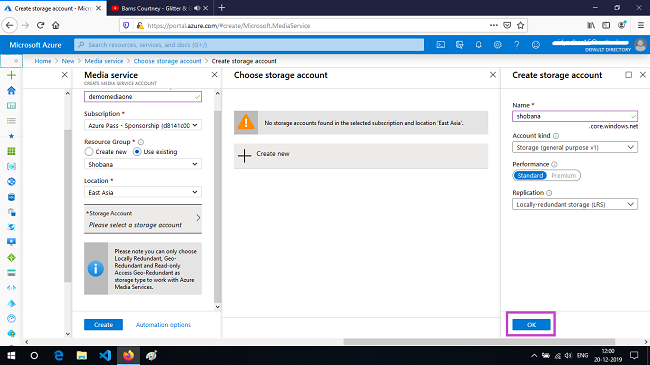
Task: Set Performance to Standard
Action: click(x=530, y=175)
